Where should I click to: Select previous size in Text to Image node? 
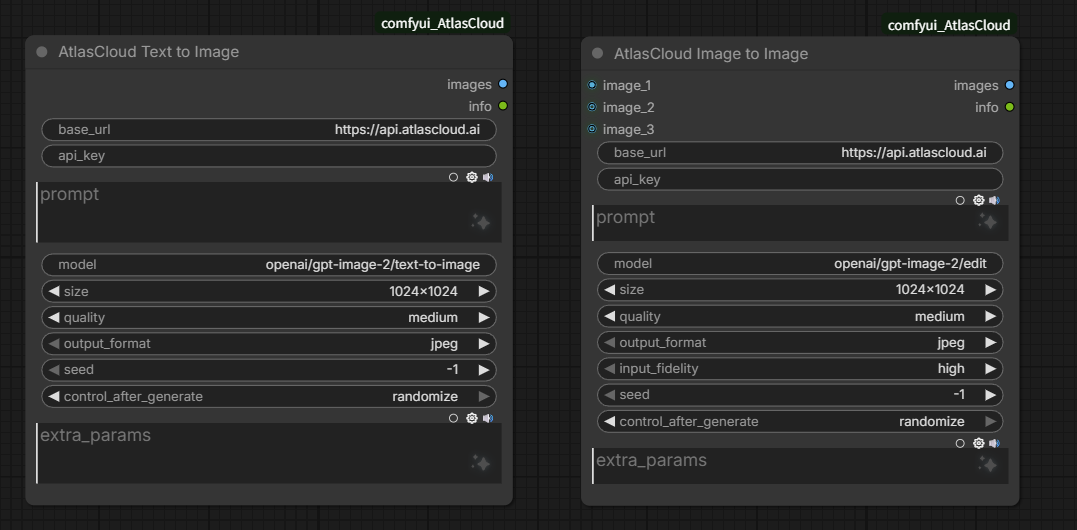point(54,291)
